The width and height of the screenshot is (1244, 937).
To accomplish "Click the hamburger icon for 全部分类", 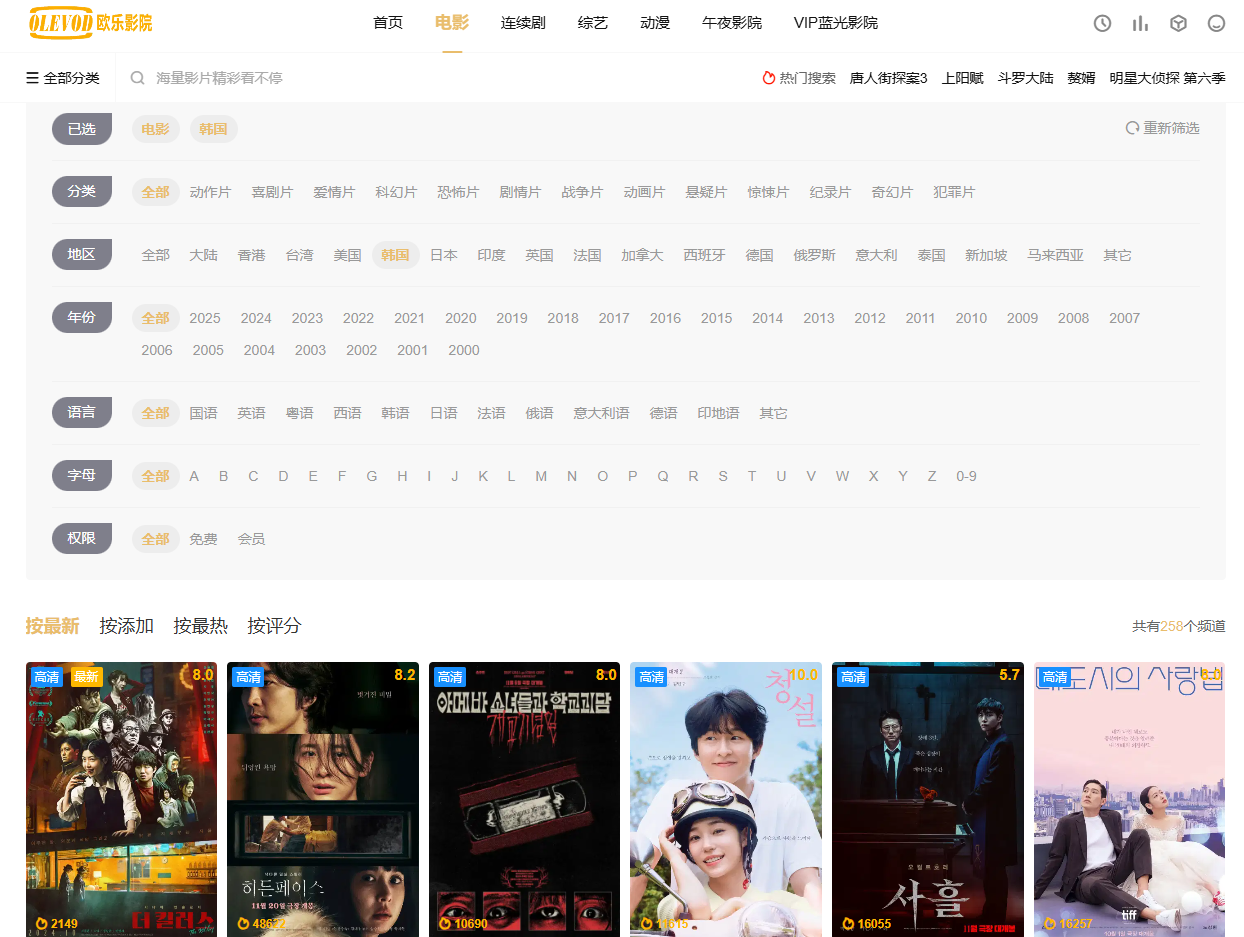I will (x=32, y=78).
